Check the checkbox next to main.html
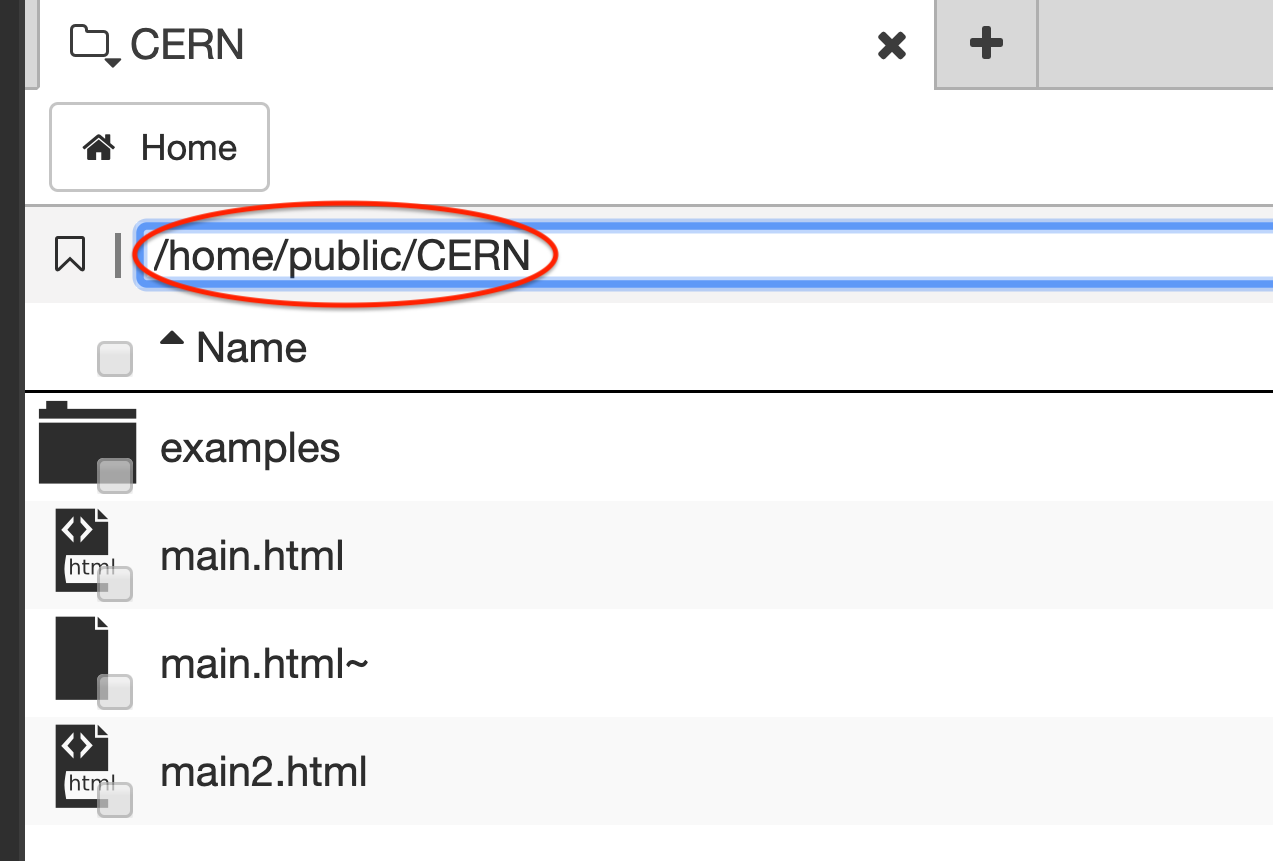 (x=115, y=585)
